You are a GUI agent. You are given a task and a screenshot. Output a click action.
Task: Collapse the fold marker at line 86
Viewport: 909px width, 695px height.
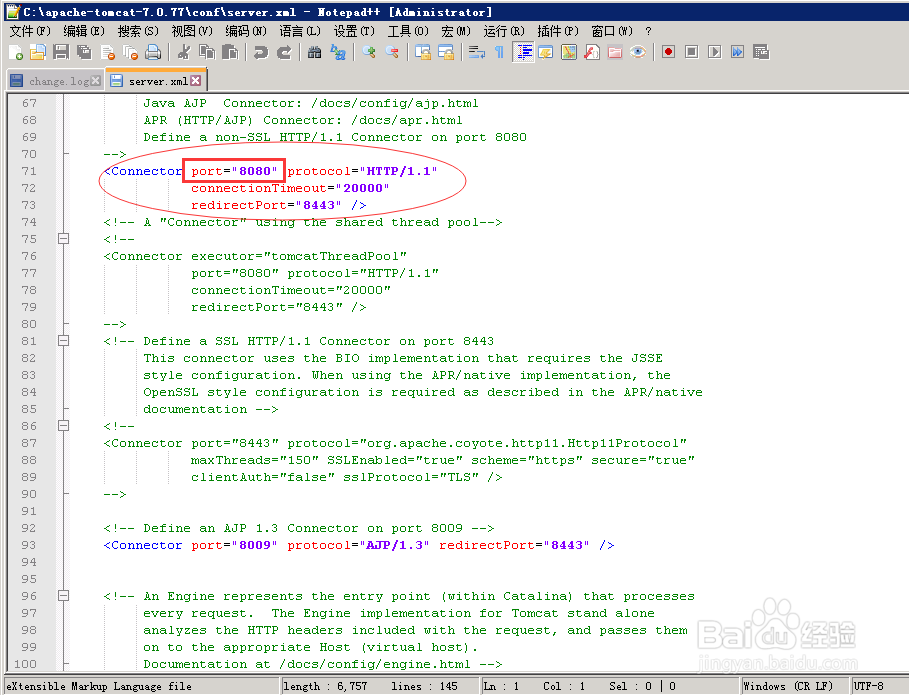coord(64,426)
